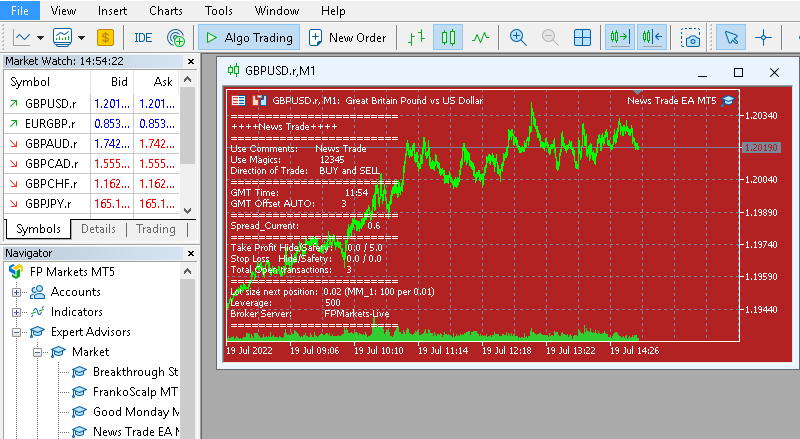
Task: Switch to the Trading tab
Action: [156, 229]
